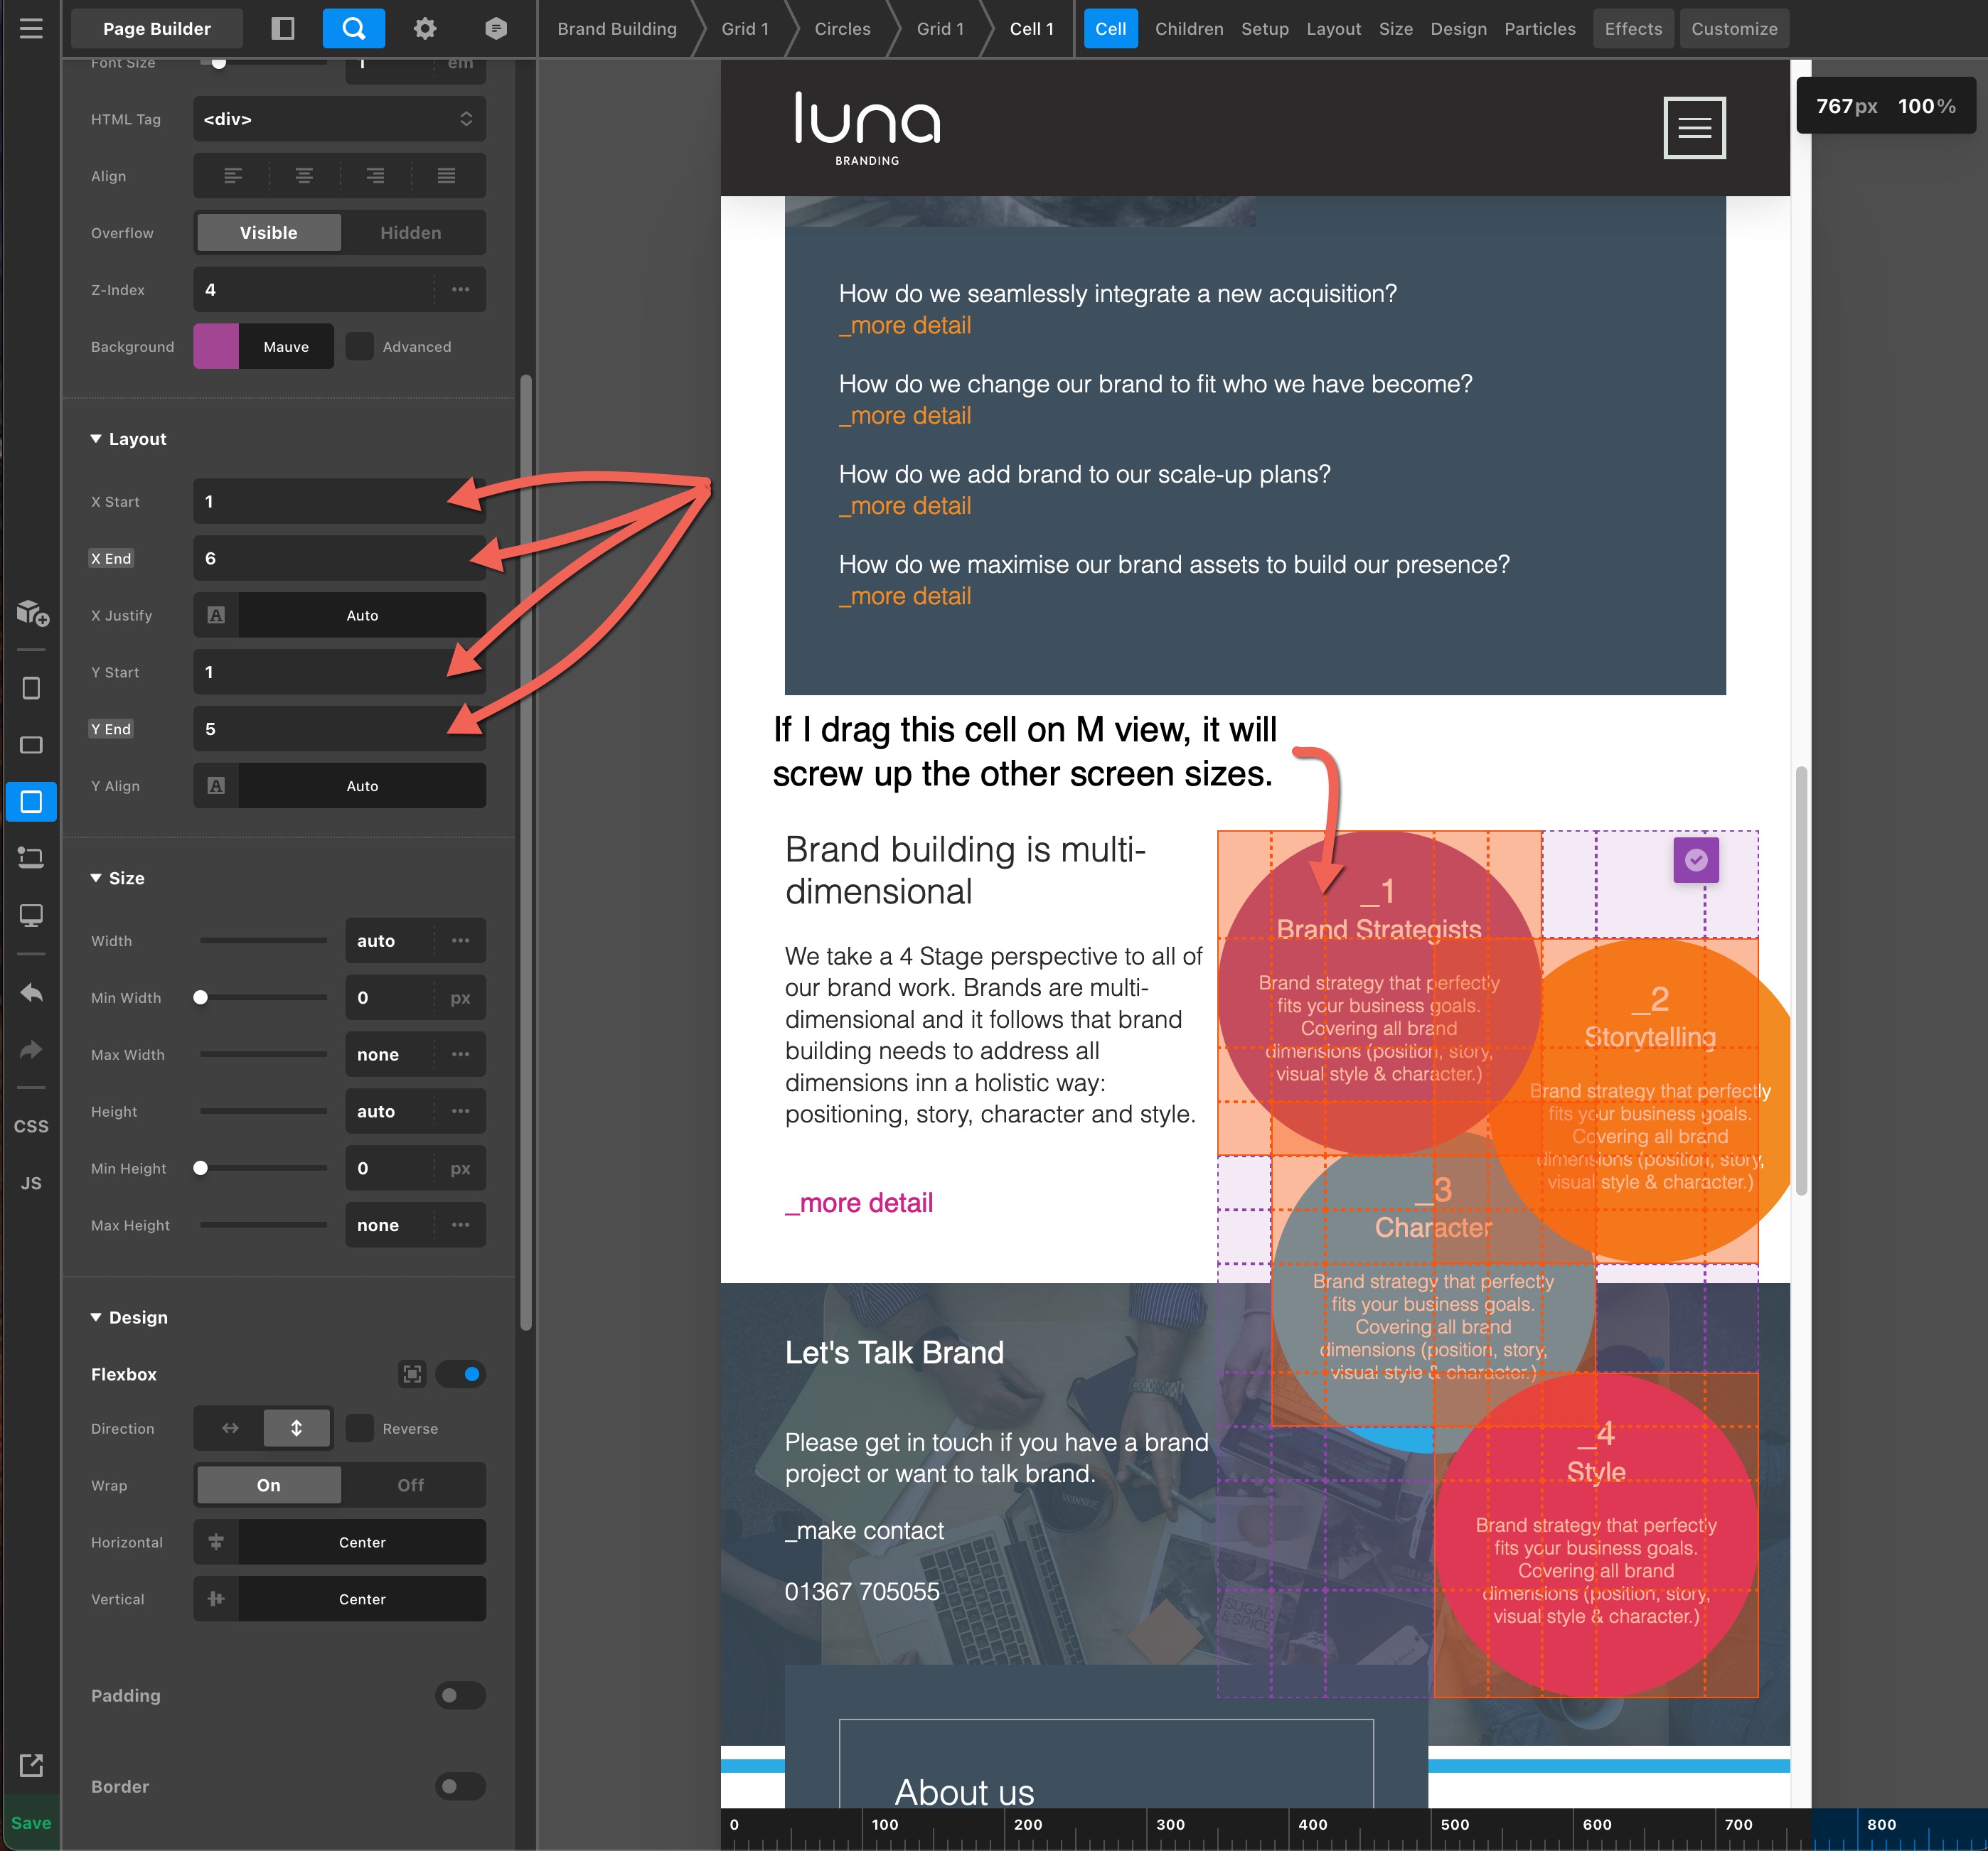Click the blue search magnifier icon
Viewport: 1988px width, 1851px height.
pyautogui.click(x=353, y=28)
